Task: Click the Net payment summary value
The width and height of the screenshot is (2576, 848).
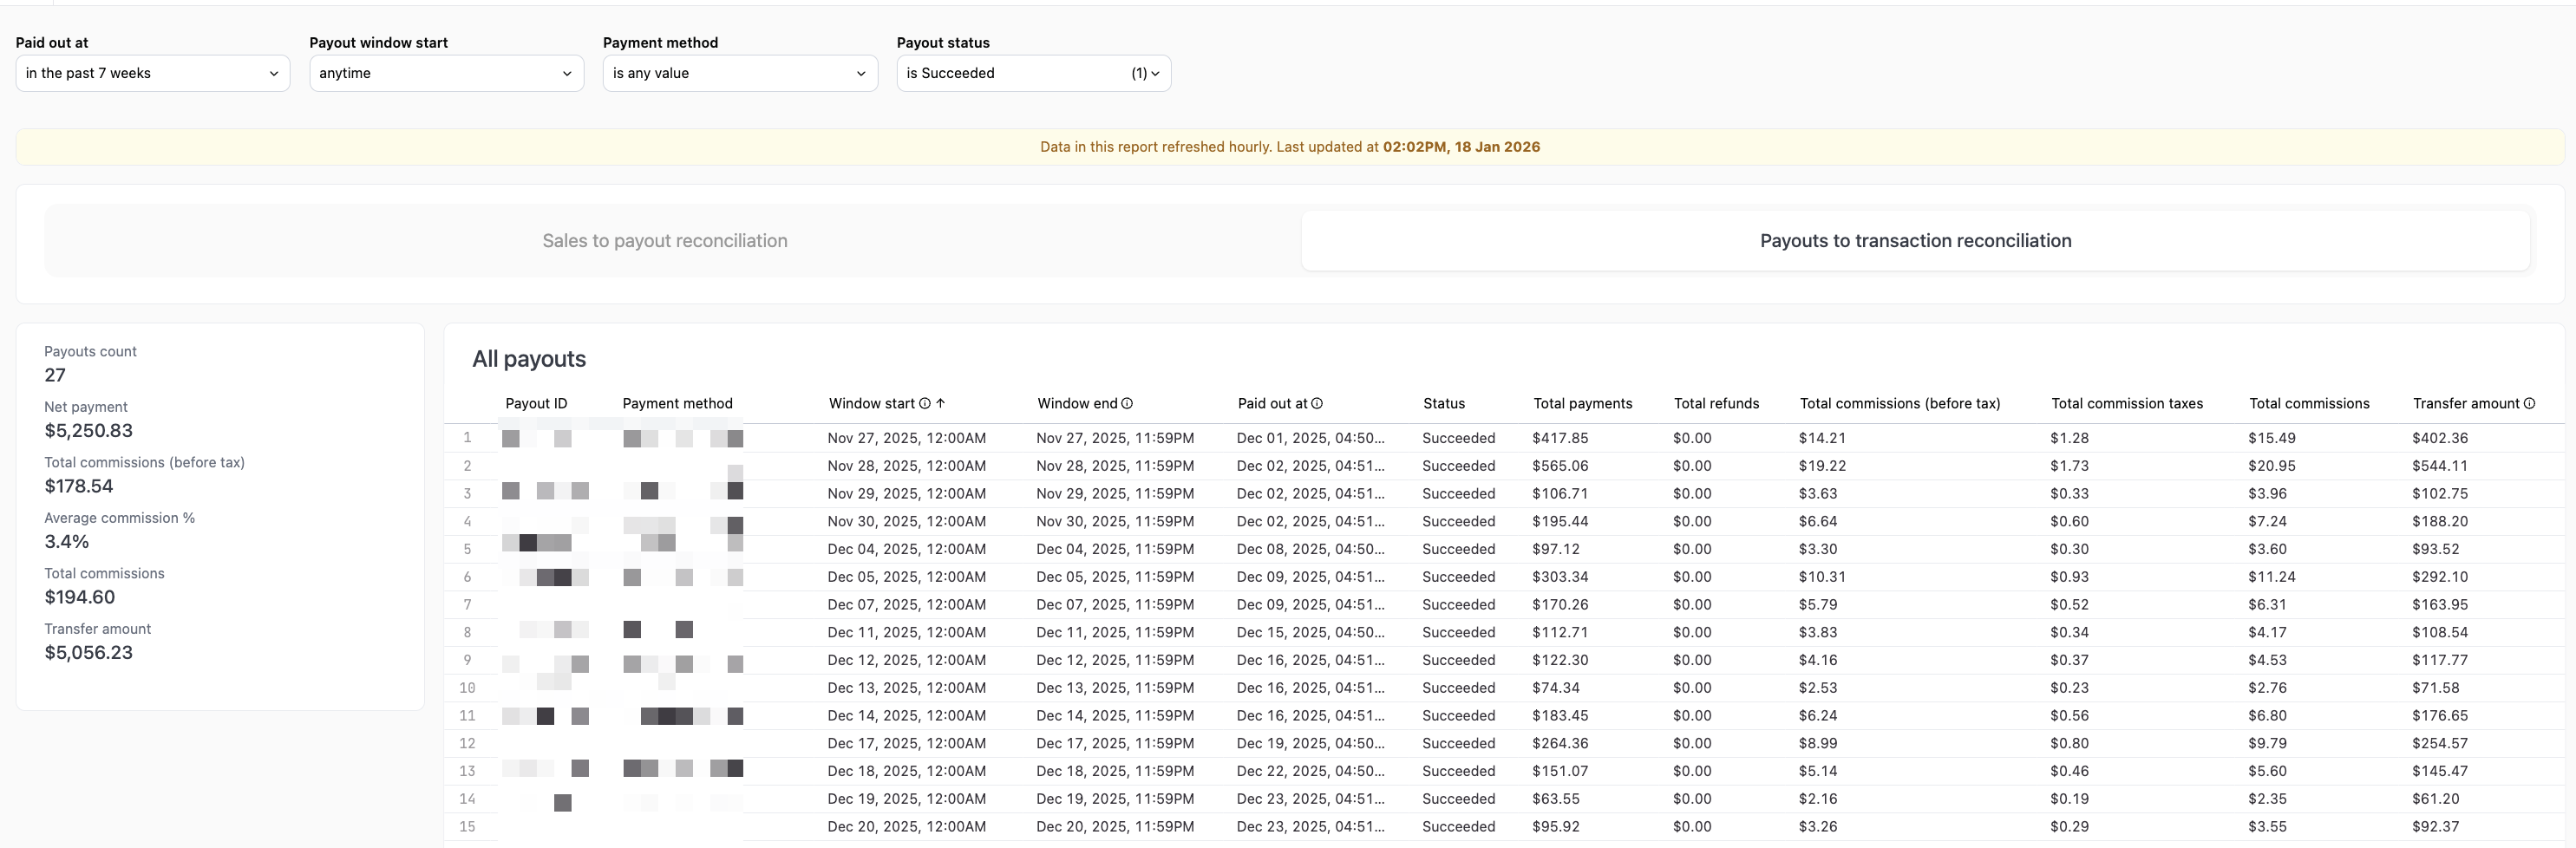Action: 88,430
